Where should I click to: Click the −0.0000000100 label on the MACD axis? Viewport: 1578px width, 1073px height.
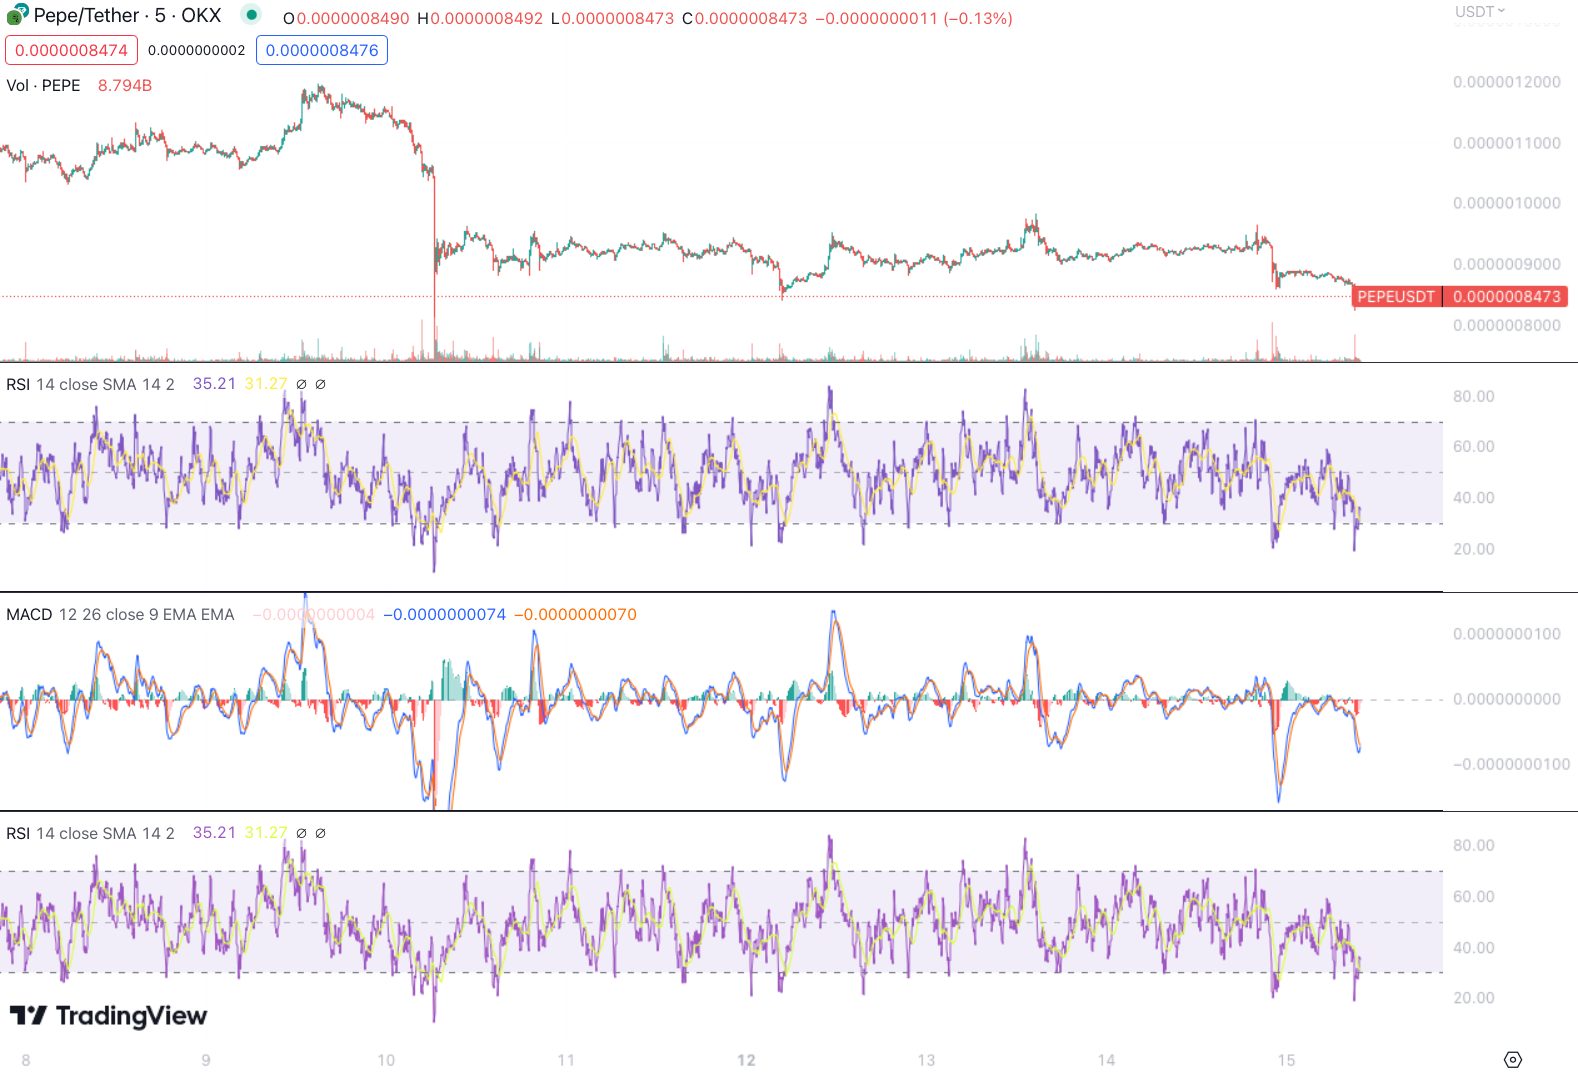[x=1511, y=764]
